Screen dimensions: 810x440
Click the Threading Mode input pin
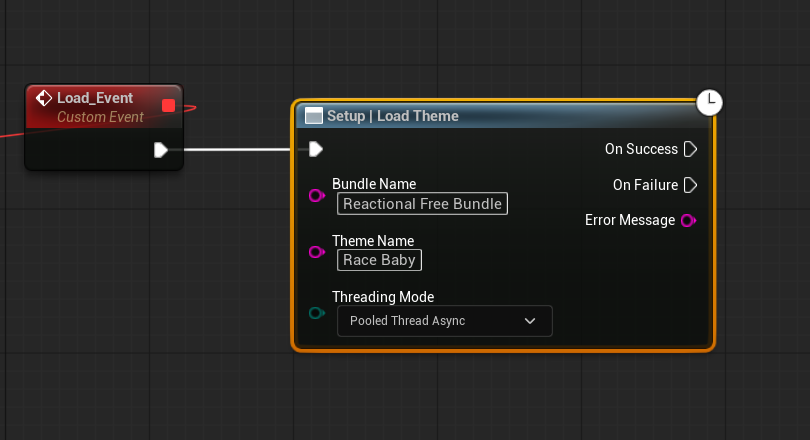click(317, 313)
